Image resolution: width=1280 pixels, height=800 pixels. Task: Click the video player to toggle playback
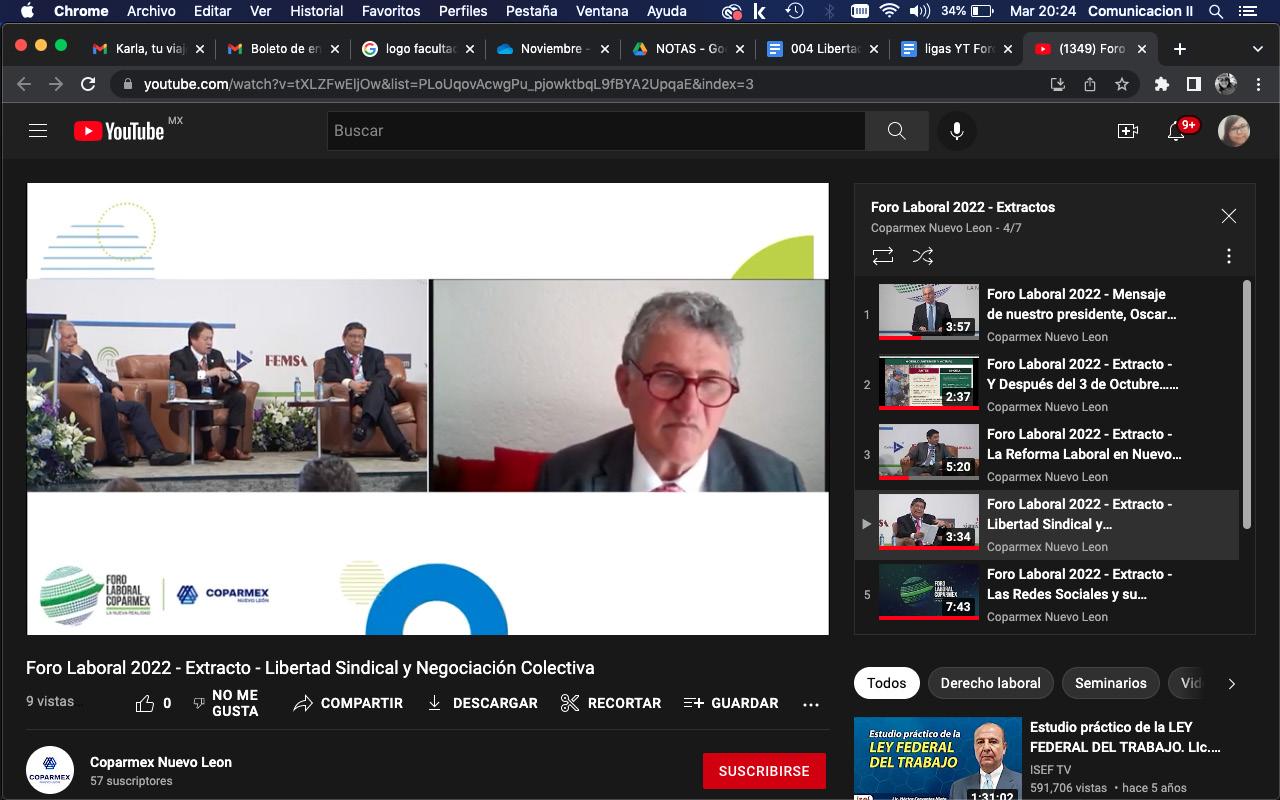[x=428, y=408]
